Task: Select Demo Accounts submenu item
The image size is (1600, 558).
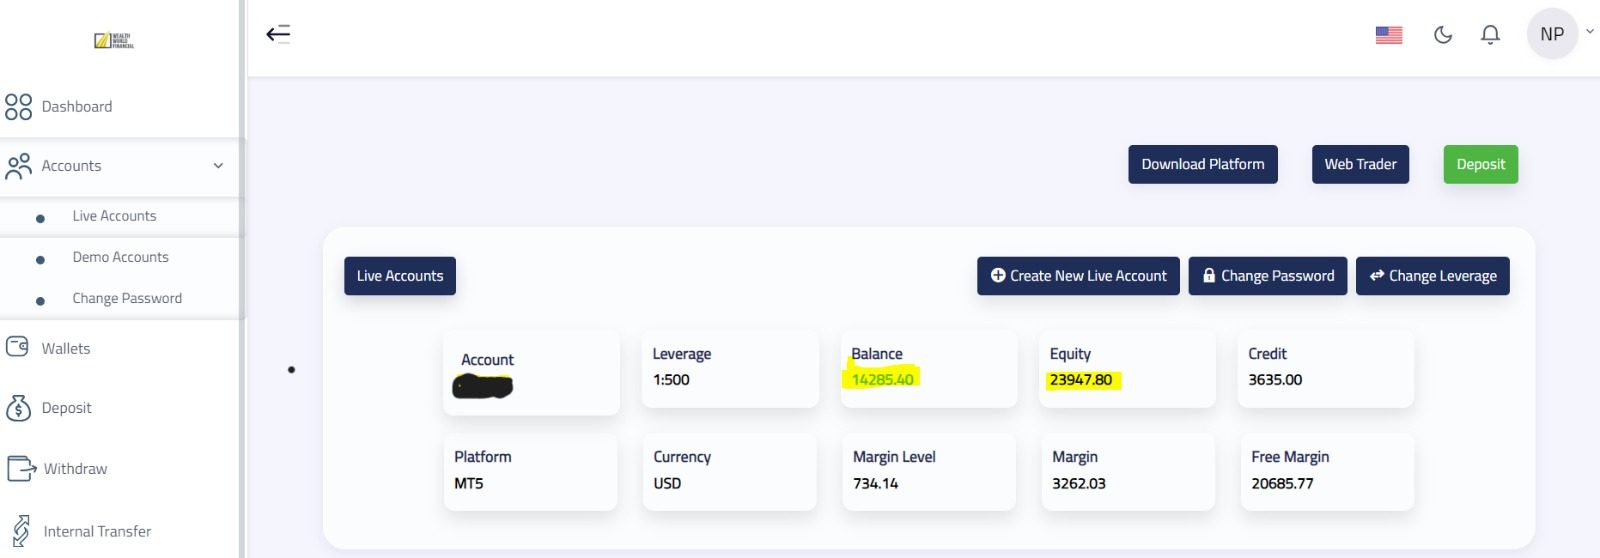Action: click(120, 257)
